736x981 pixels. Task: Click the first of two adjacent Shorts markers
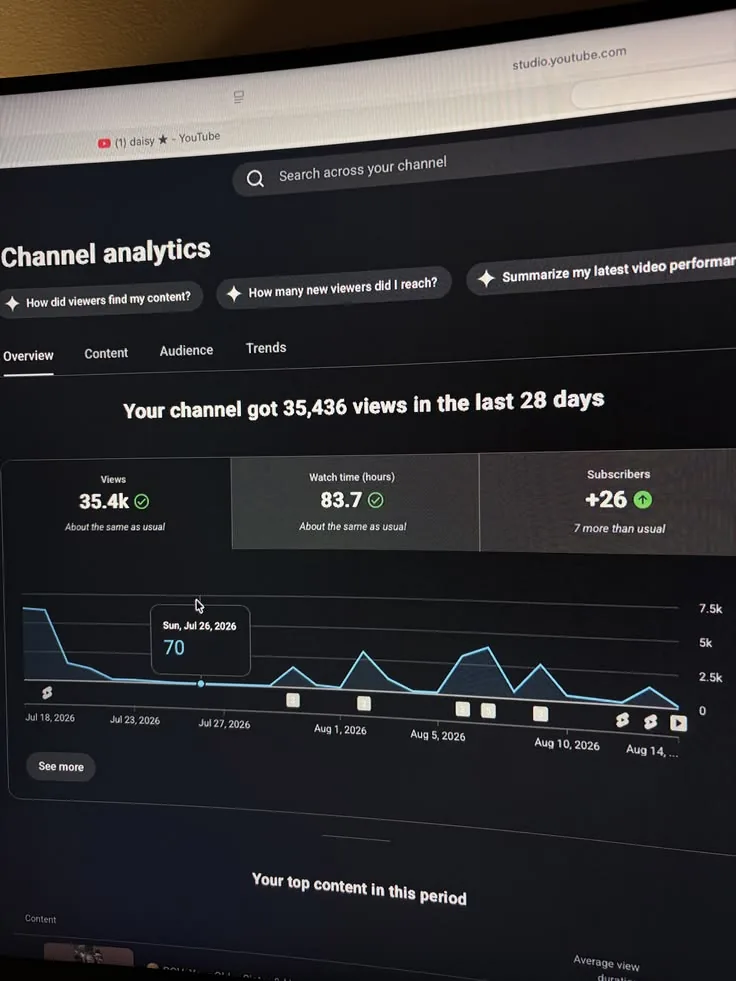(622, 720)
